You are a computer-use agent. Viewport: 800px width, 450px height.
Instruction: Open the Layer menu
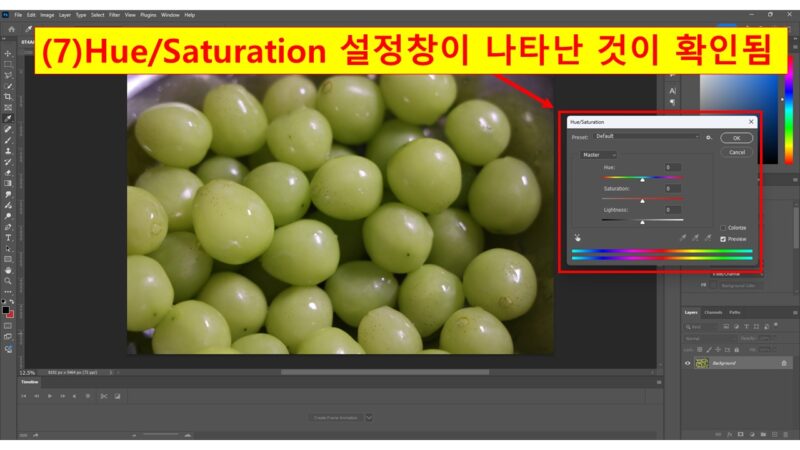point(65,15)
